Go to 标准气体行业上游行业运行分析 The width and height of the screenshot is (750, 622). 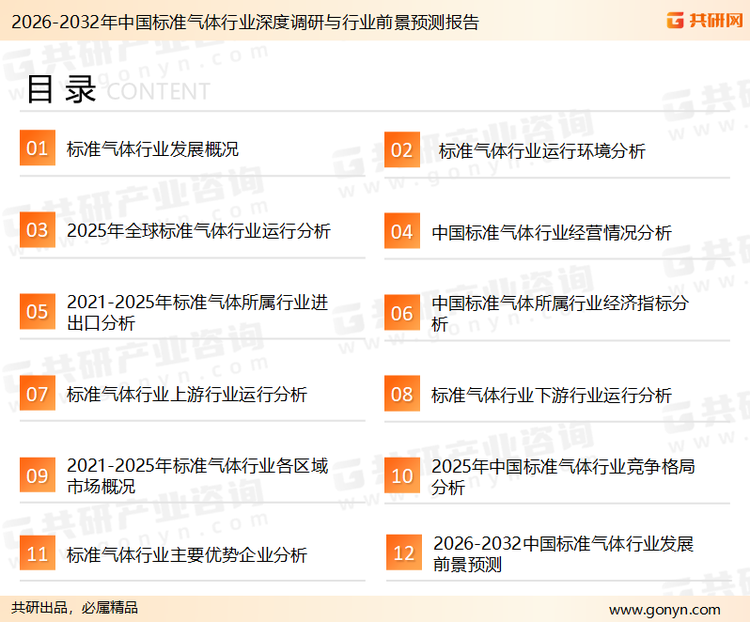(x=187, y=395)
